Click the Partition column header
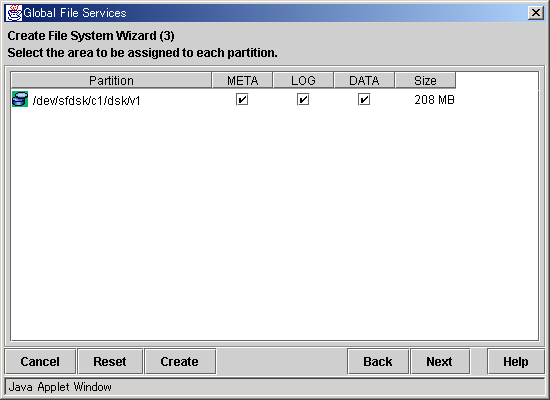The image size is (550, 400). click(111, 80)
